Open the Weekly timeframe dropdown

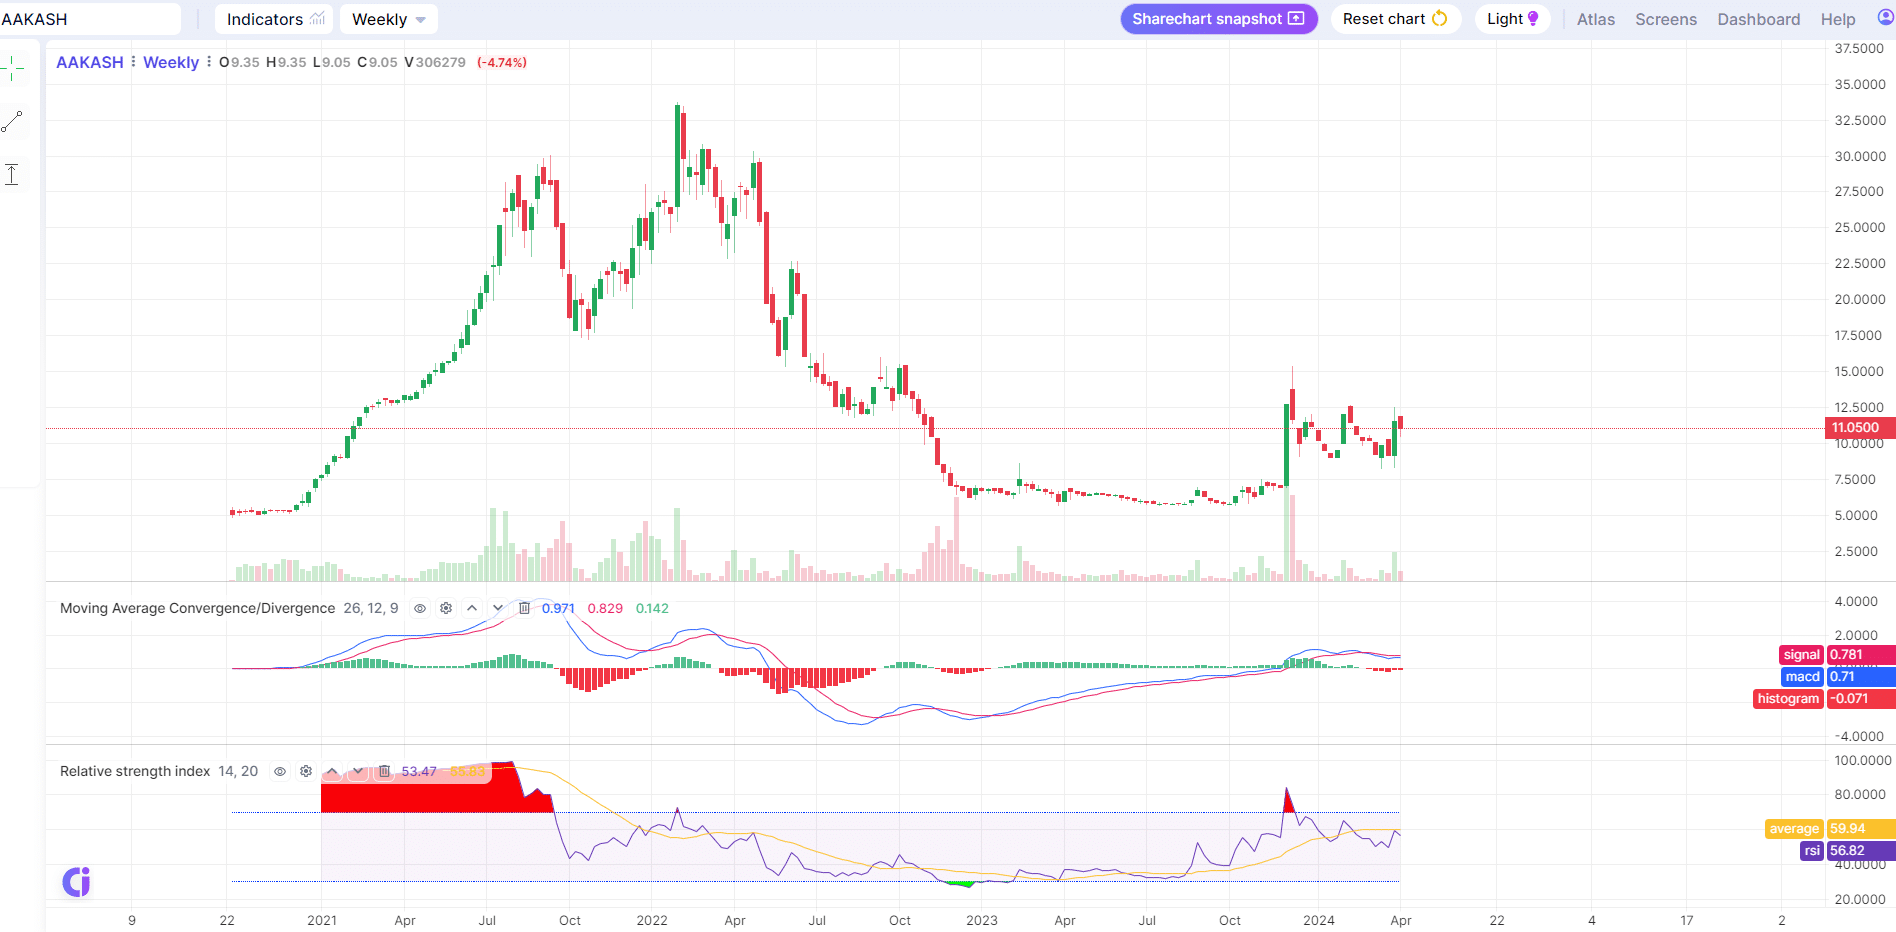coord(389,19)
